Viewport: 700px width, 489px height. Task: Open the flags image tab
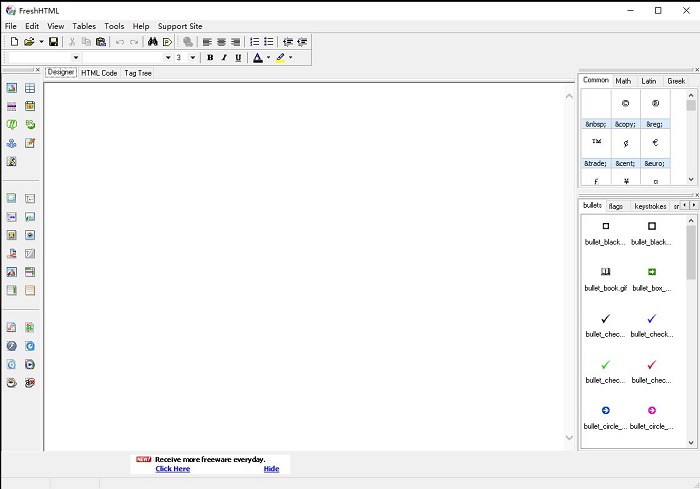616,206
